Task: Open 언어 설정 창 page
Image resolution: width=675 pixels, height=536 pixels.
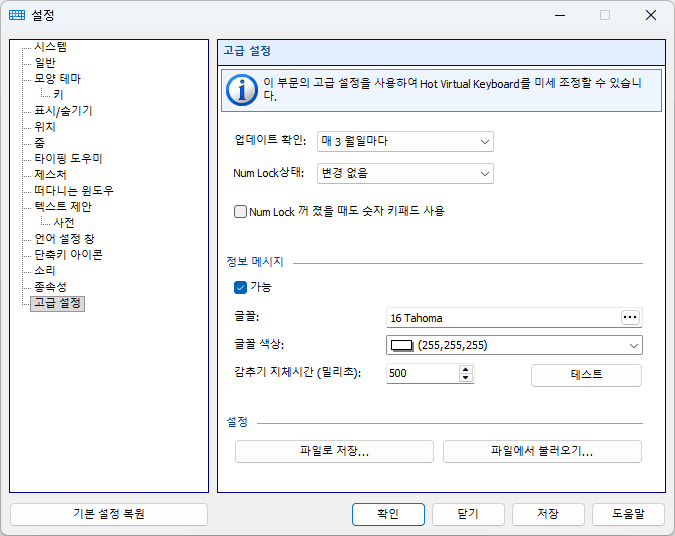Action: (x=65, y=239)
